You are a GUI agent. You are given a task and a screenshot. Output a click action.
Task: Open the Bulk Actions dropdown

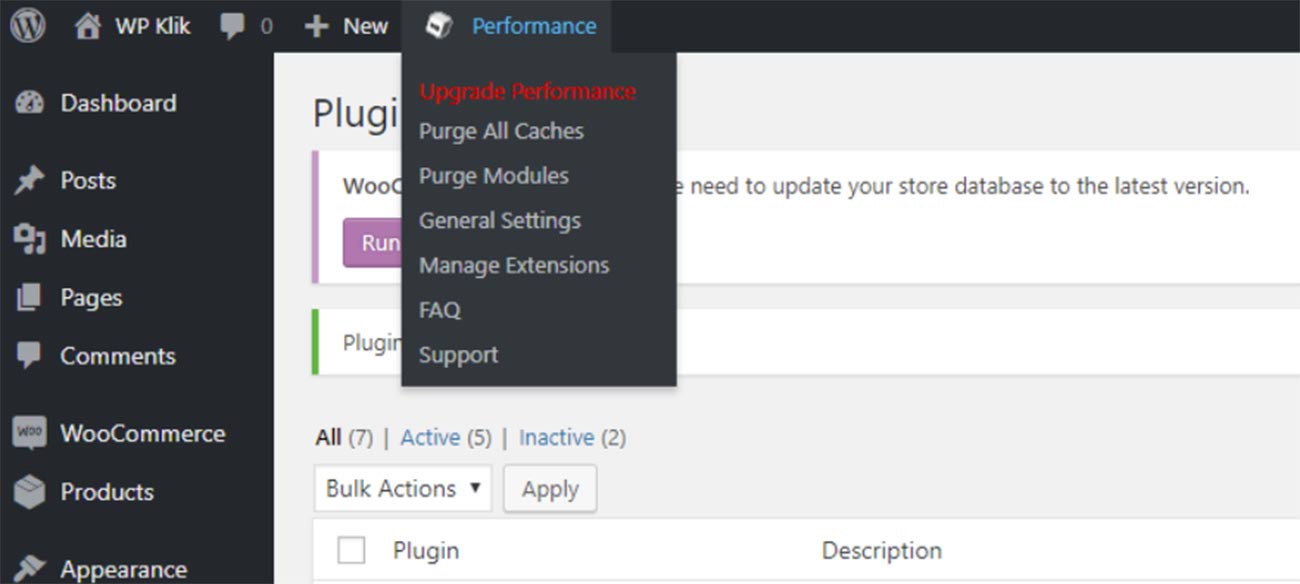402,488
